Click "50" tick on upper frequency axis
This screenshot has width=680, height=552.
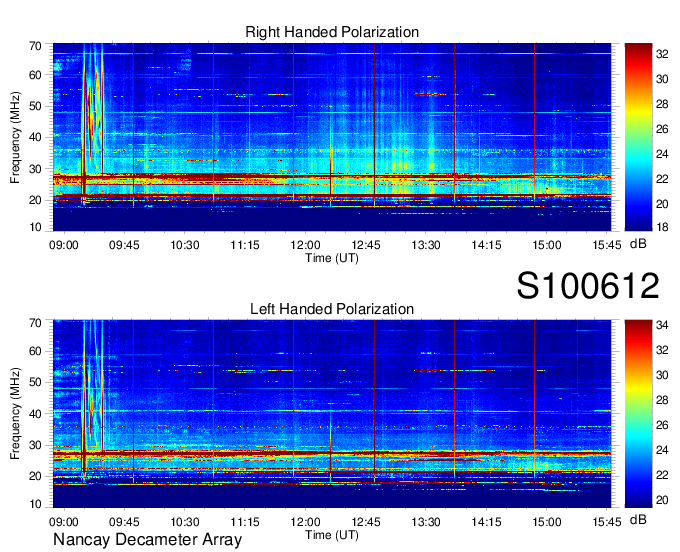click(35, 106)
